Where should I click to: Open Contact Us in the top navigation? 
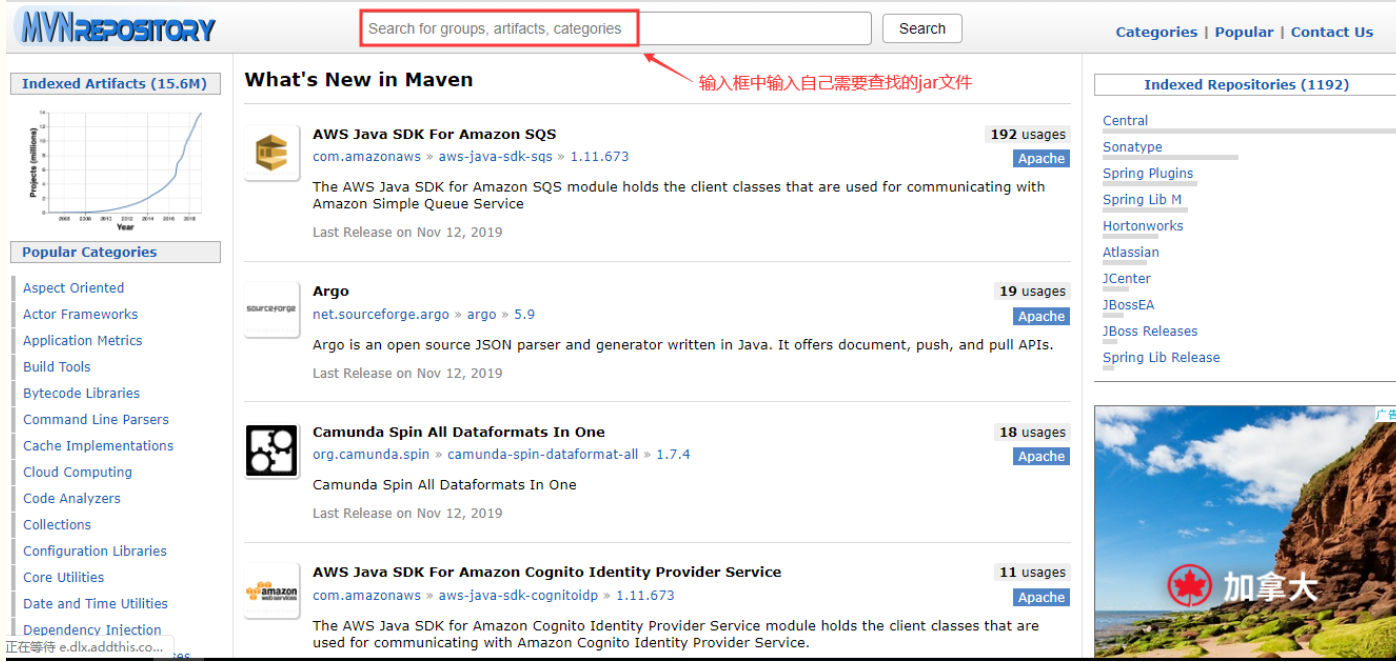tap(1332, 32)
